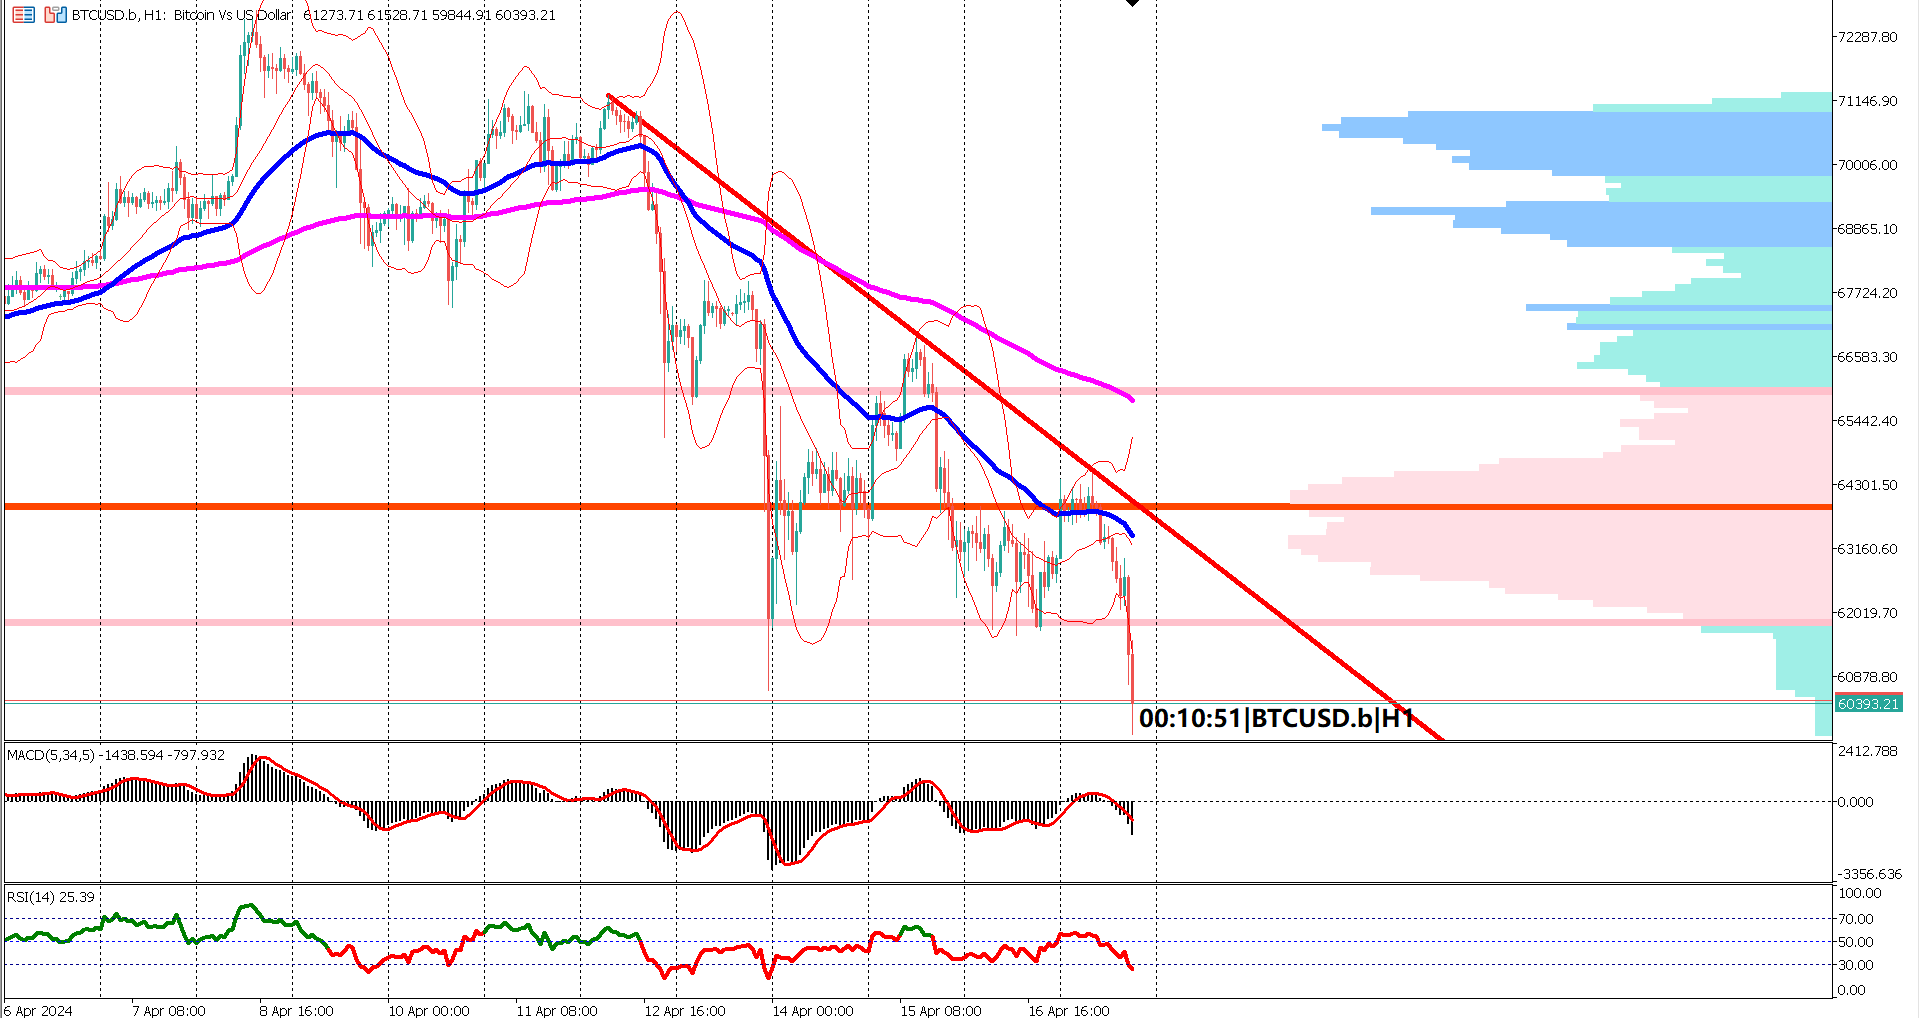Click the 6 Apr 2024 date label
The width and height of the screenshot is (1919, 1018).
click(x=37, y=1010)
